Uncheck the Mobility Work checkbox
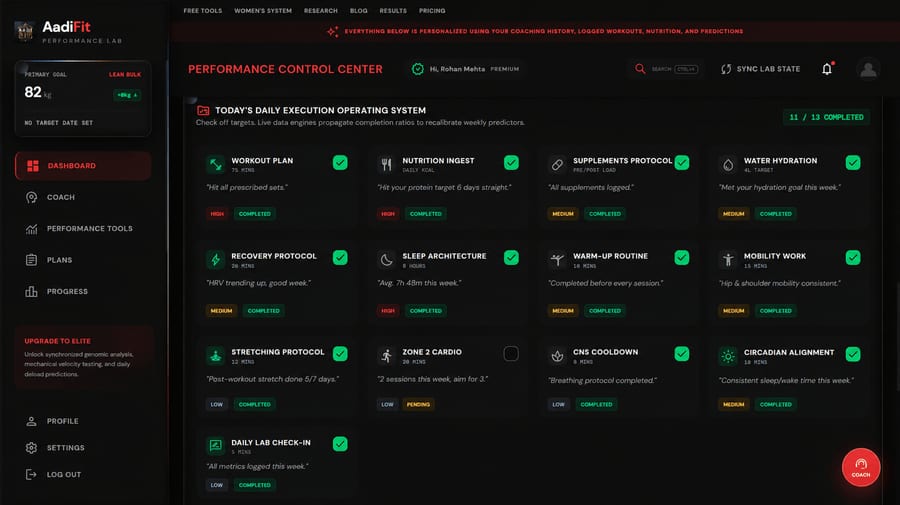The width and height of the screenshot is (900, 505). [x=852, y=258]
